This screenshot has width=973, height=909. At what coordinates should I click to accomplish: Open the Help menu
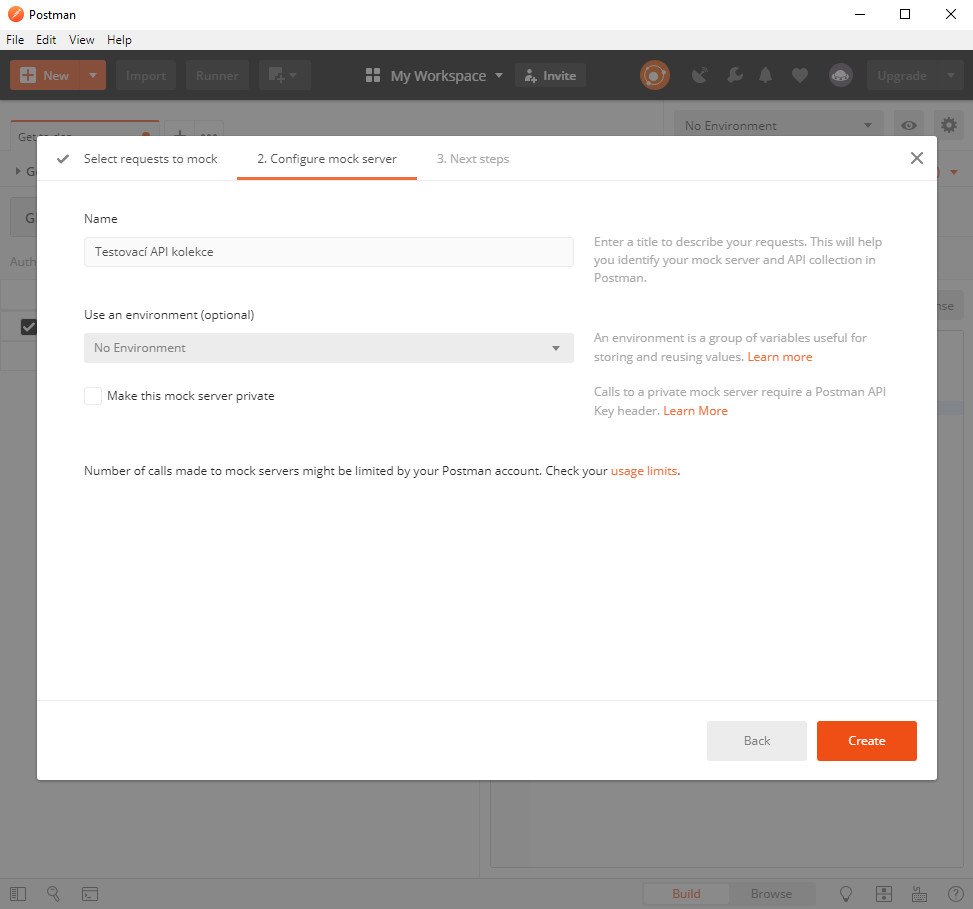(x=119, y=40)
